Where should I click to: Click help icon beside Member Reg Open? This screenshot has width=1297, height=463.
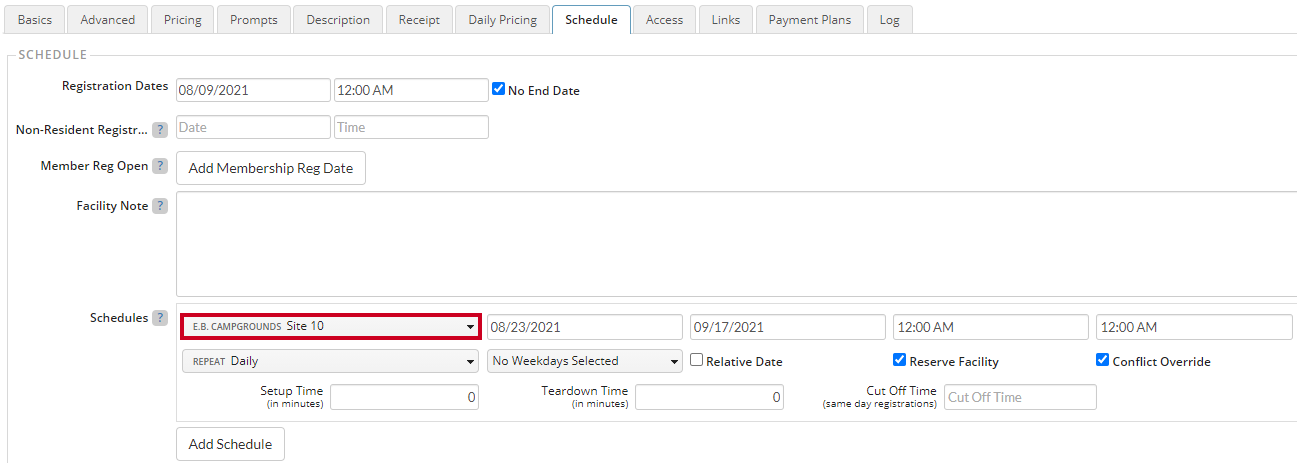(160, 166)
